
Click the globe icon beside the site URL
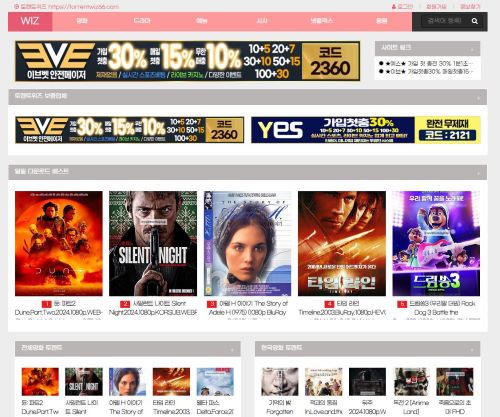[x=17, y=6]
